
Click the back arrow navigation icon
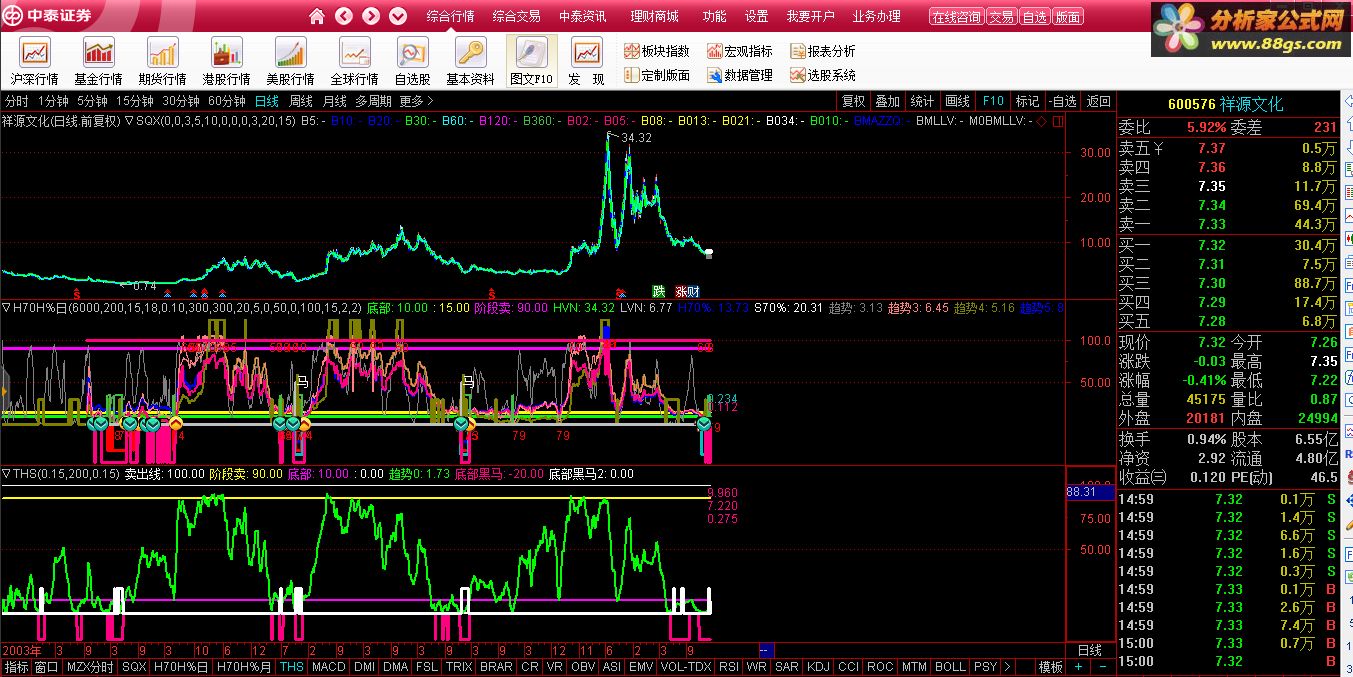coord(344,16)
